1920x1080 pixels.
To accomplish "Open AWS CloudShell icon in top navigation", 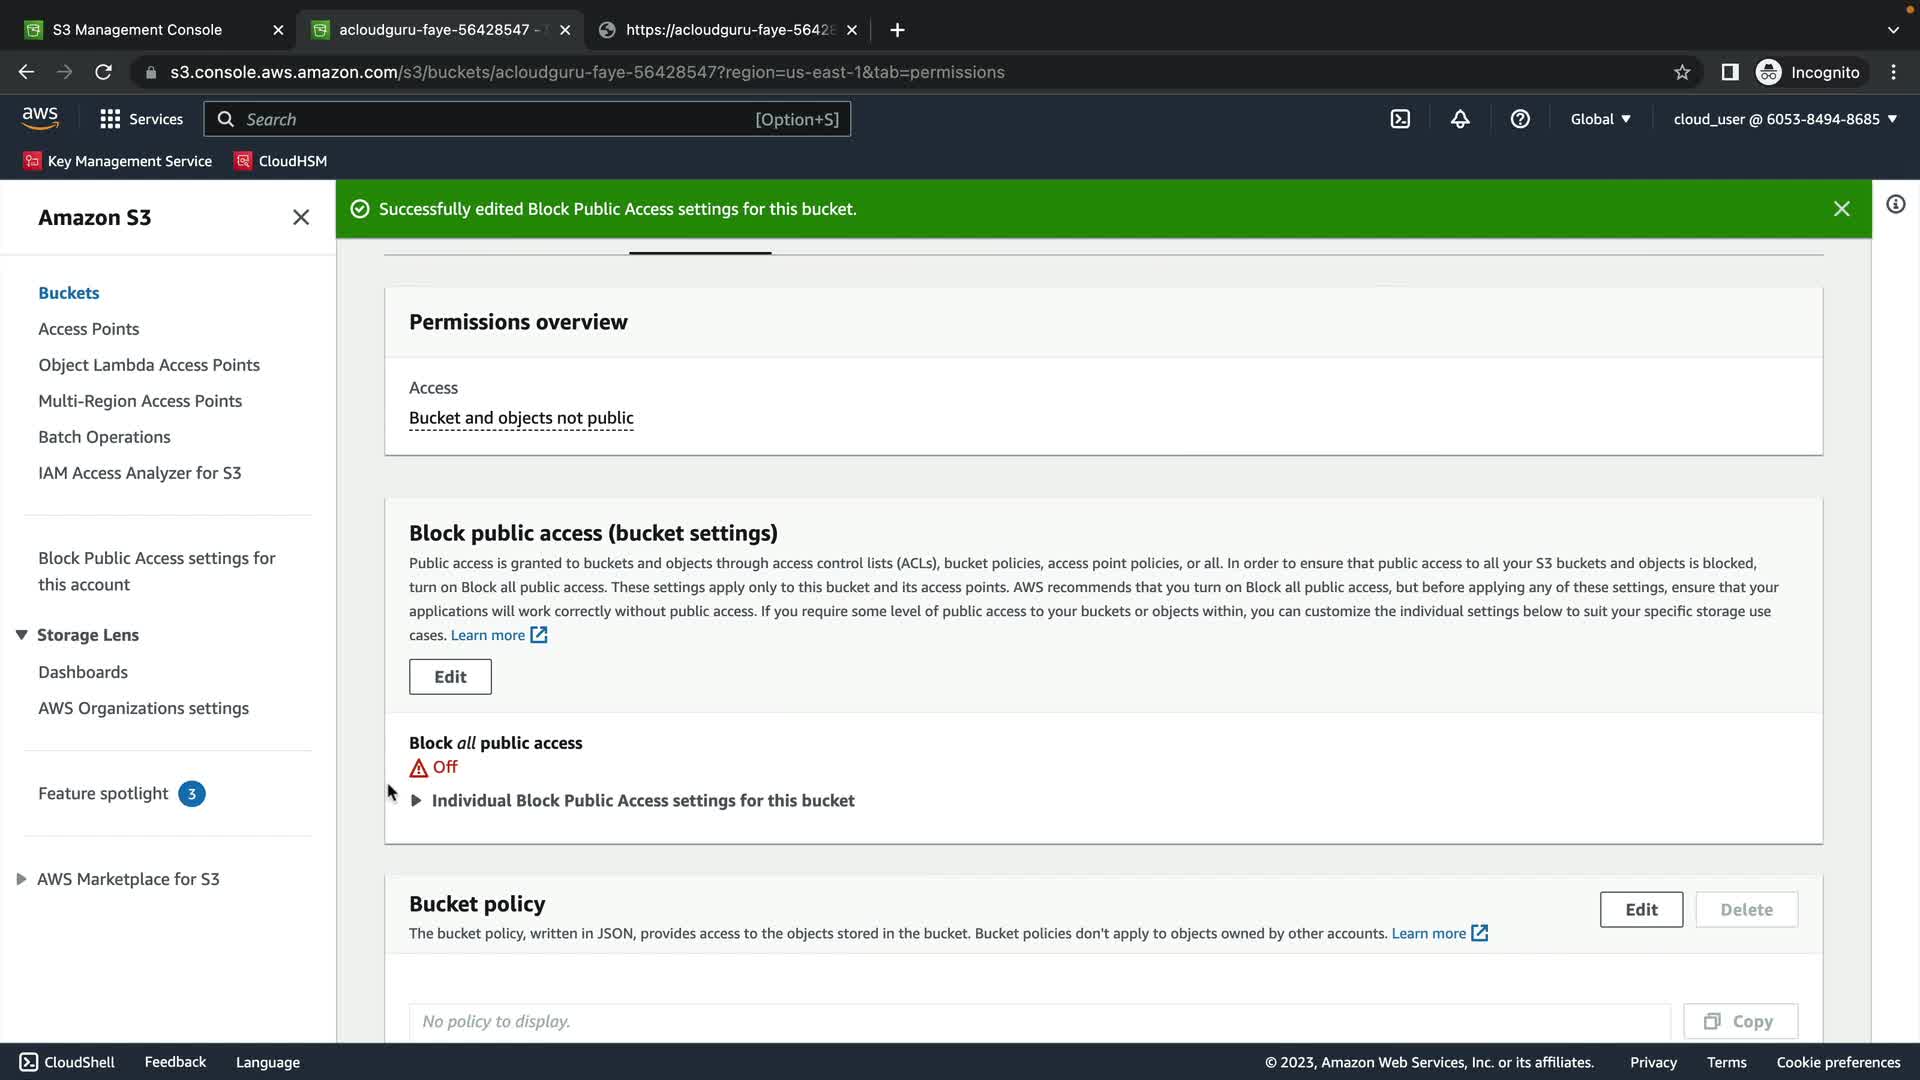I will [x=1400, y=119].
